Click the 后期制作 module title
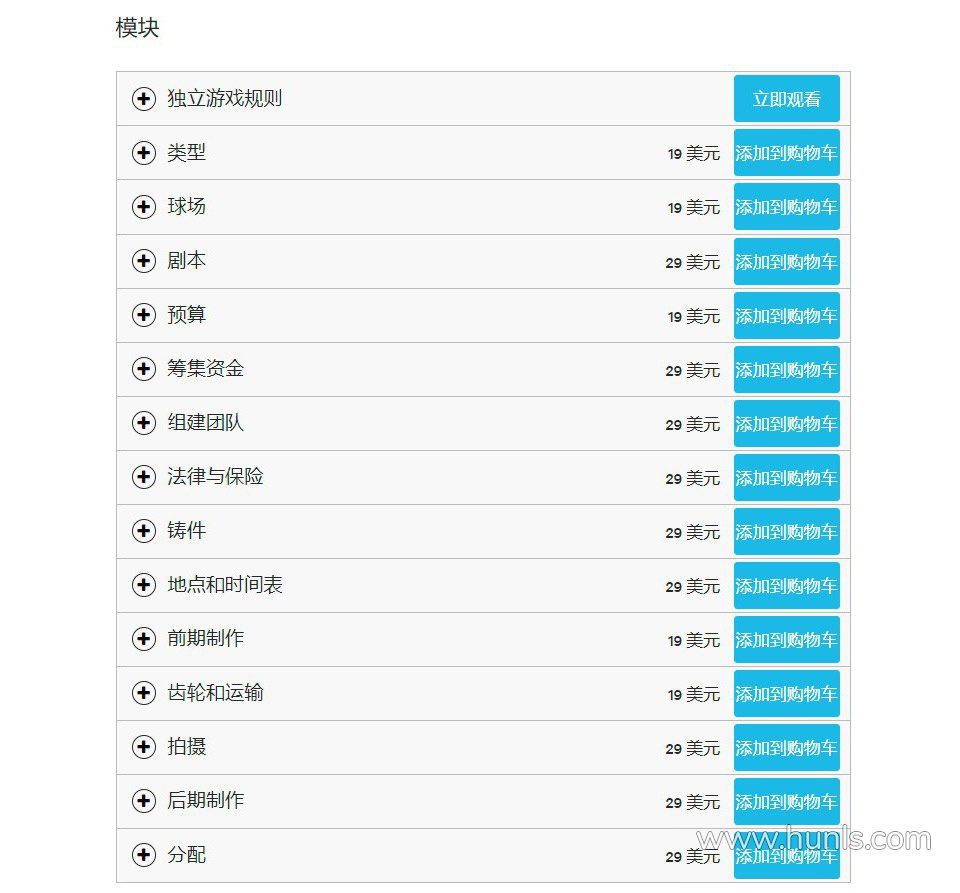Screen dimensions: 960x893 205,801
